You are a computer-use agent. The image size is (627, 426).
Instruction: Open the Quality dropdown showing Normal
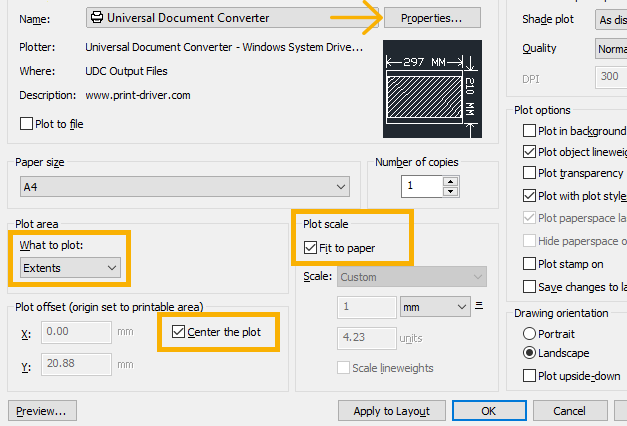click(611, 48)
